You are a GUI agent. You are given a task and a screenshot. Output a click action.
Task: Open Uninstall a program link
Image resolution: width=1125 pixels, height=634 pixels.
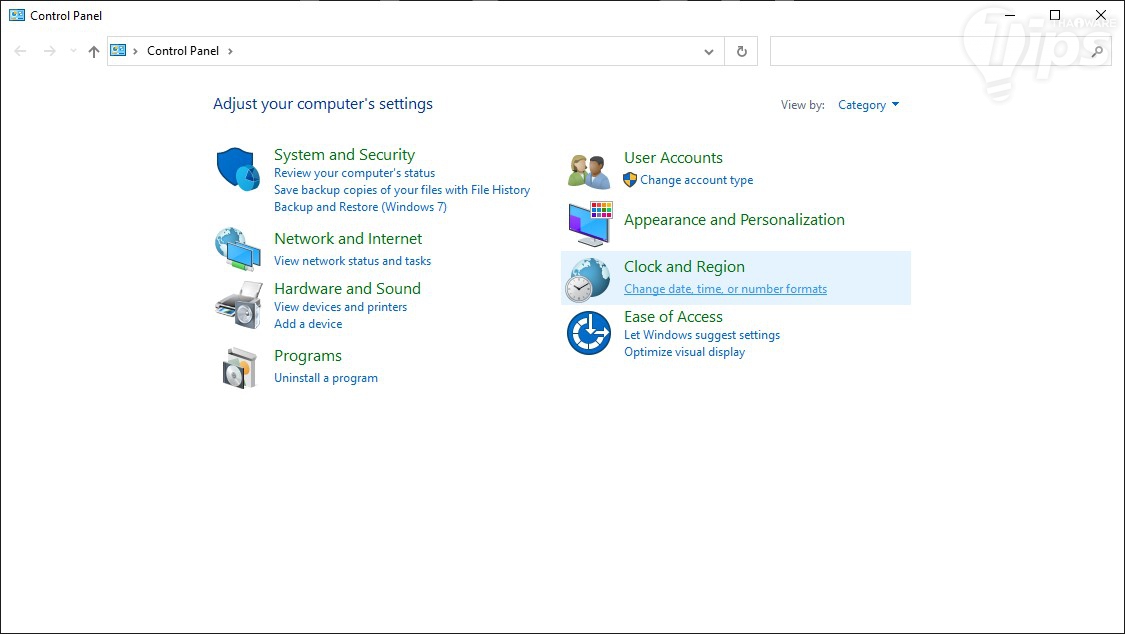326,378
